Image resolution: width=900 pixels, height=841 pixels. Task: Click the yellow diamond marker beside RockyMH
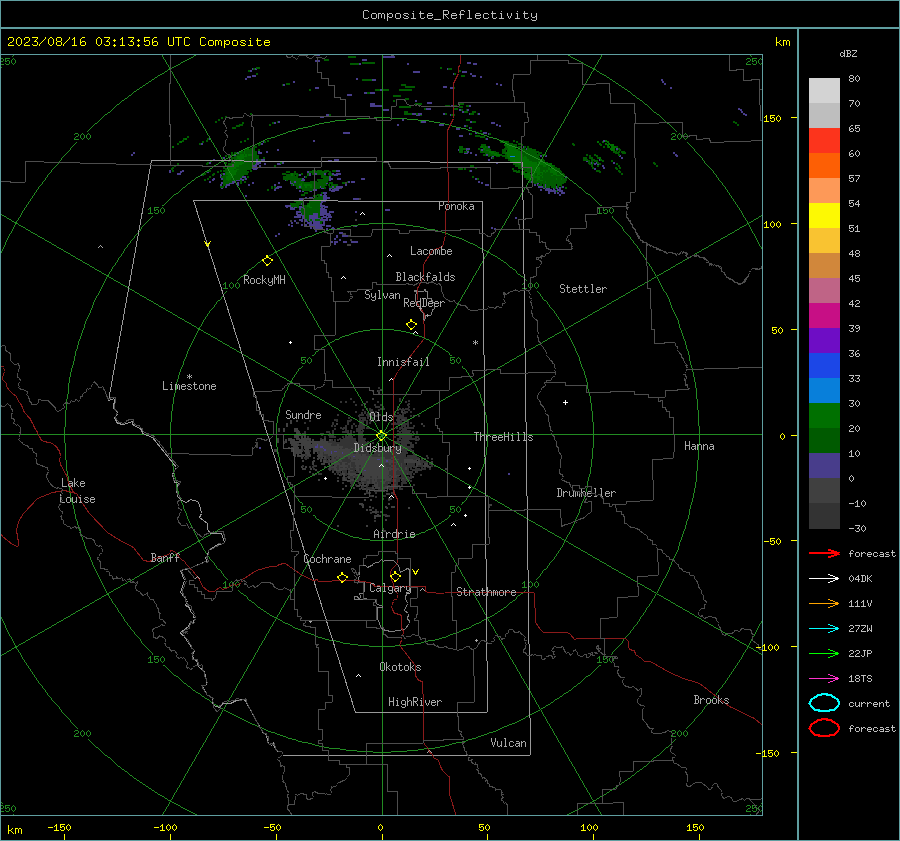pyautogui.click(x=267, y=261)
